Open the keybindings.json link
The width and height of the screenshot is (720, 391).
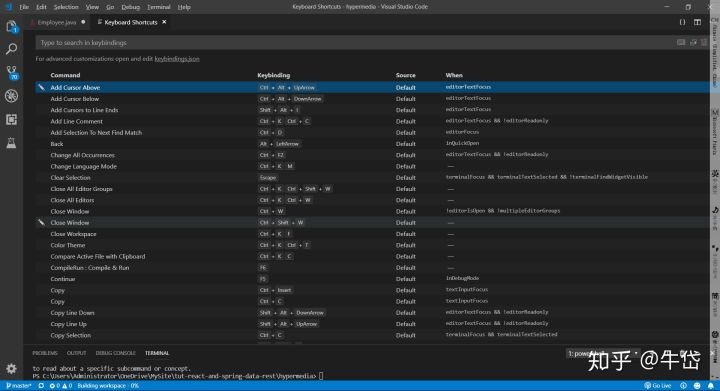(177, 59)
